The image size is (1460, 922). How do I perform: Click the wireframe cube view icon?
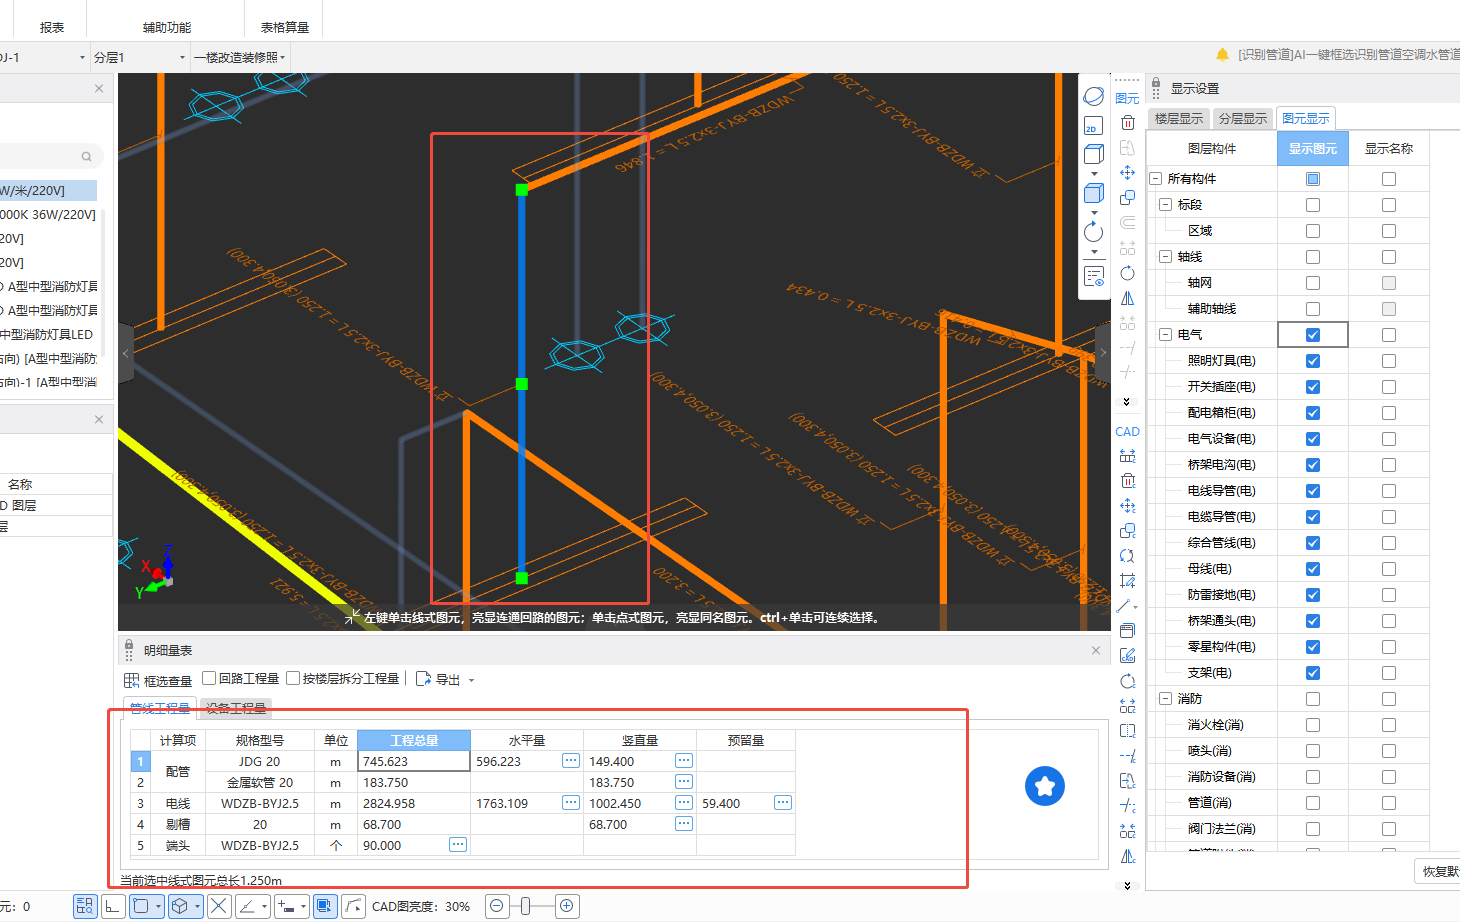tap(1094, 154)
